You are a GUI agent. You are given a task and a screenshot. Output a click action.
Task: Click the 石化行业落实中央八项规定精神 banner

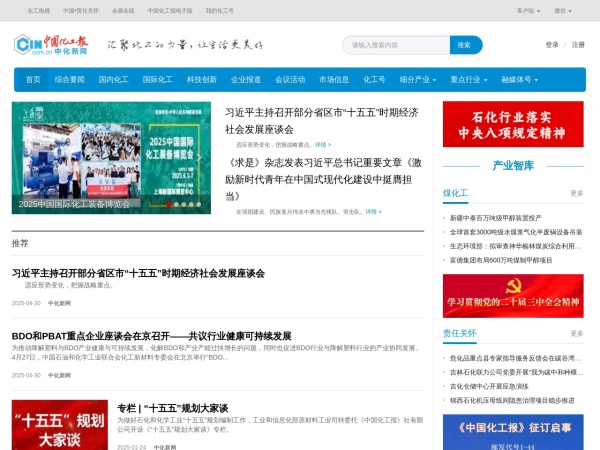(513, 124)
